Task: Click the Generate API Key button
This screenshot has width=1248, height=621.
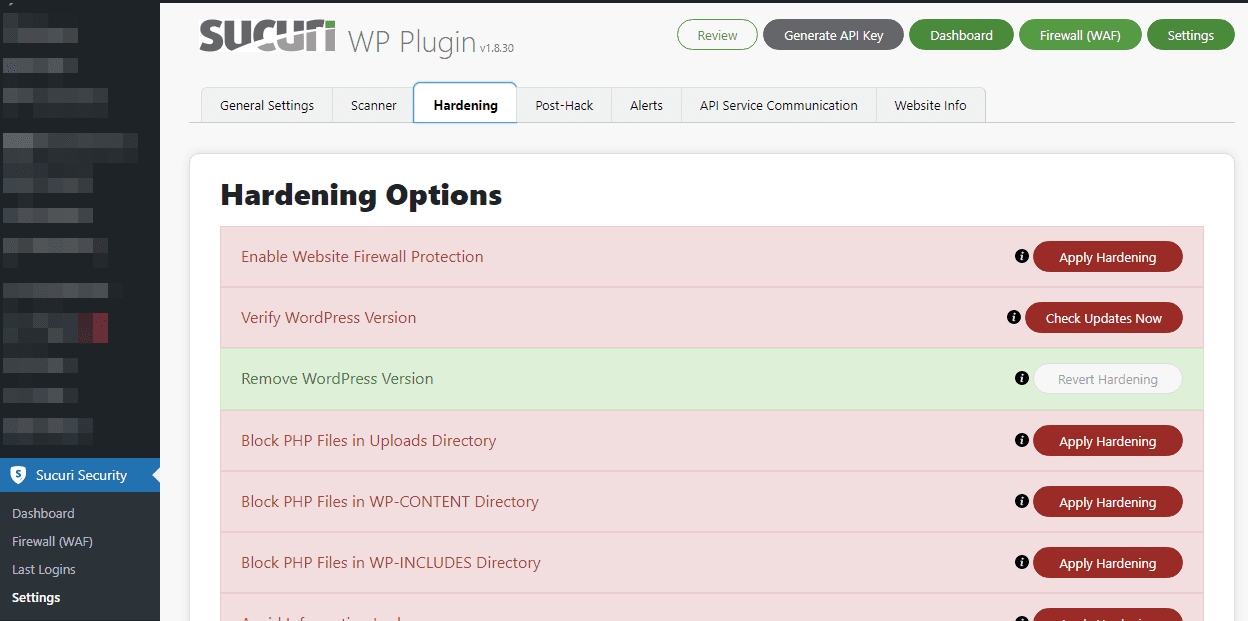Action: (x=833, y=35)
